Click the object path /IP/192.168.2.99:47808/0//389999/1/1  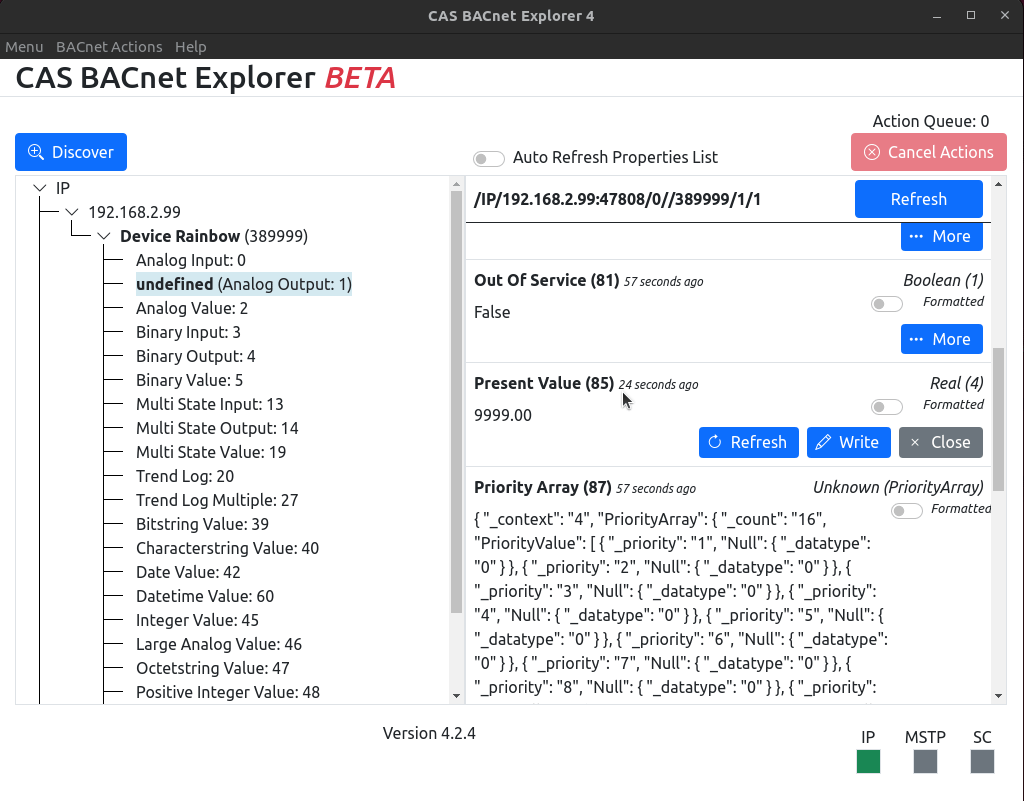(x=617, y=199)
